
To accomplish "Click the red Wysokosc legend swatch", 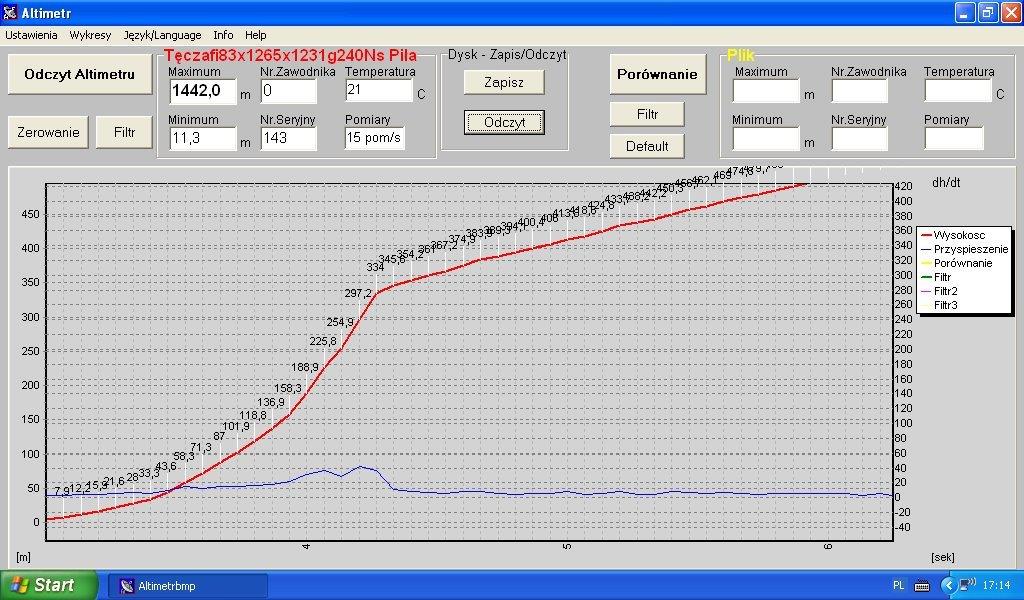I will (x=925, y=235).
